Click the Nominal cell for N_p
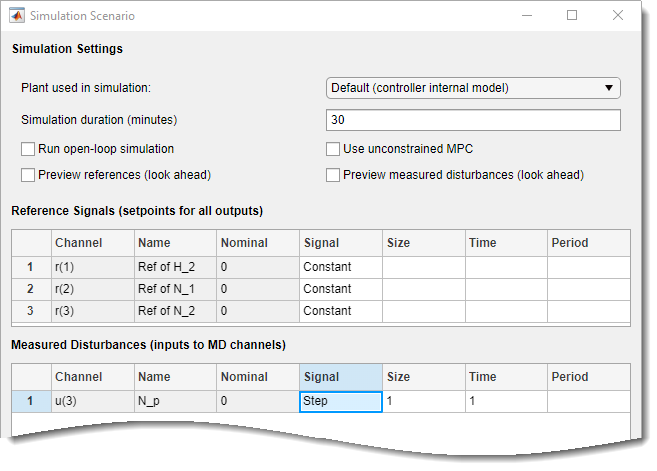Image resolution: width=657 pixels, height=471 pixels. coord(258,401)
